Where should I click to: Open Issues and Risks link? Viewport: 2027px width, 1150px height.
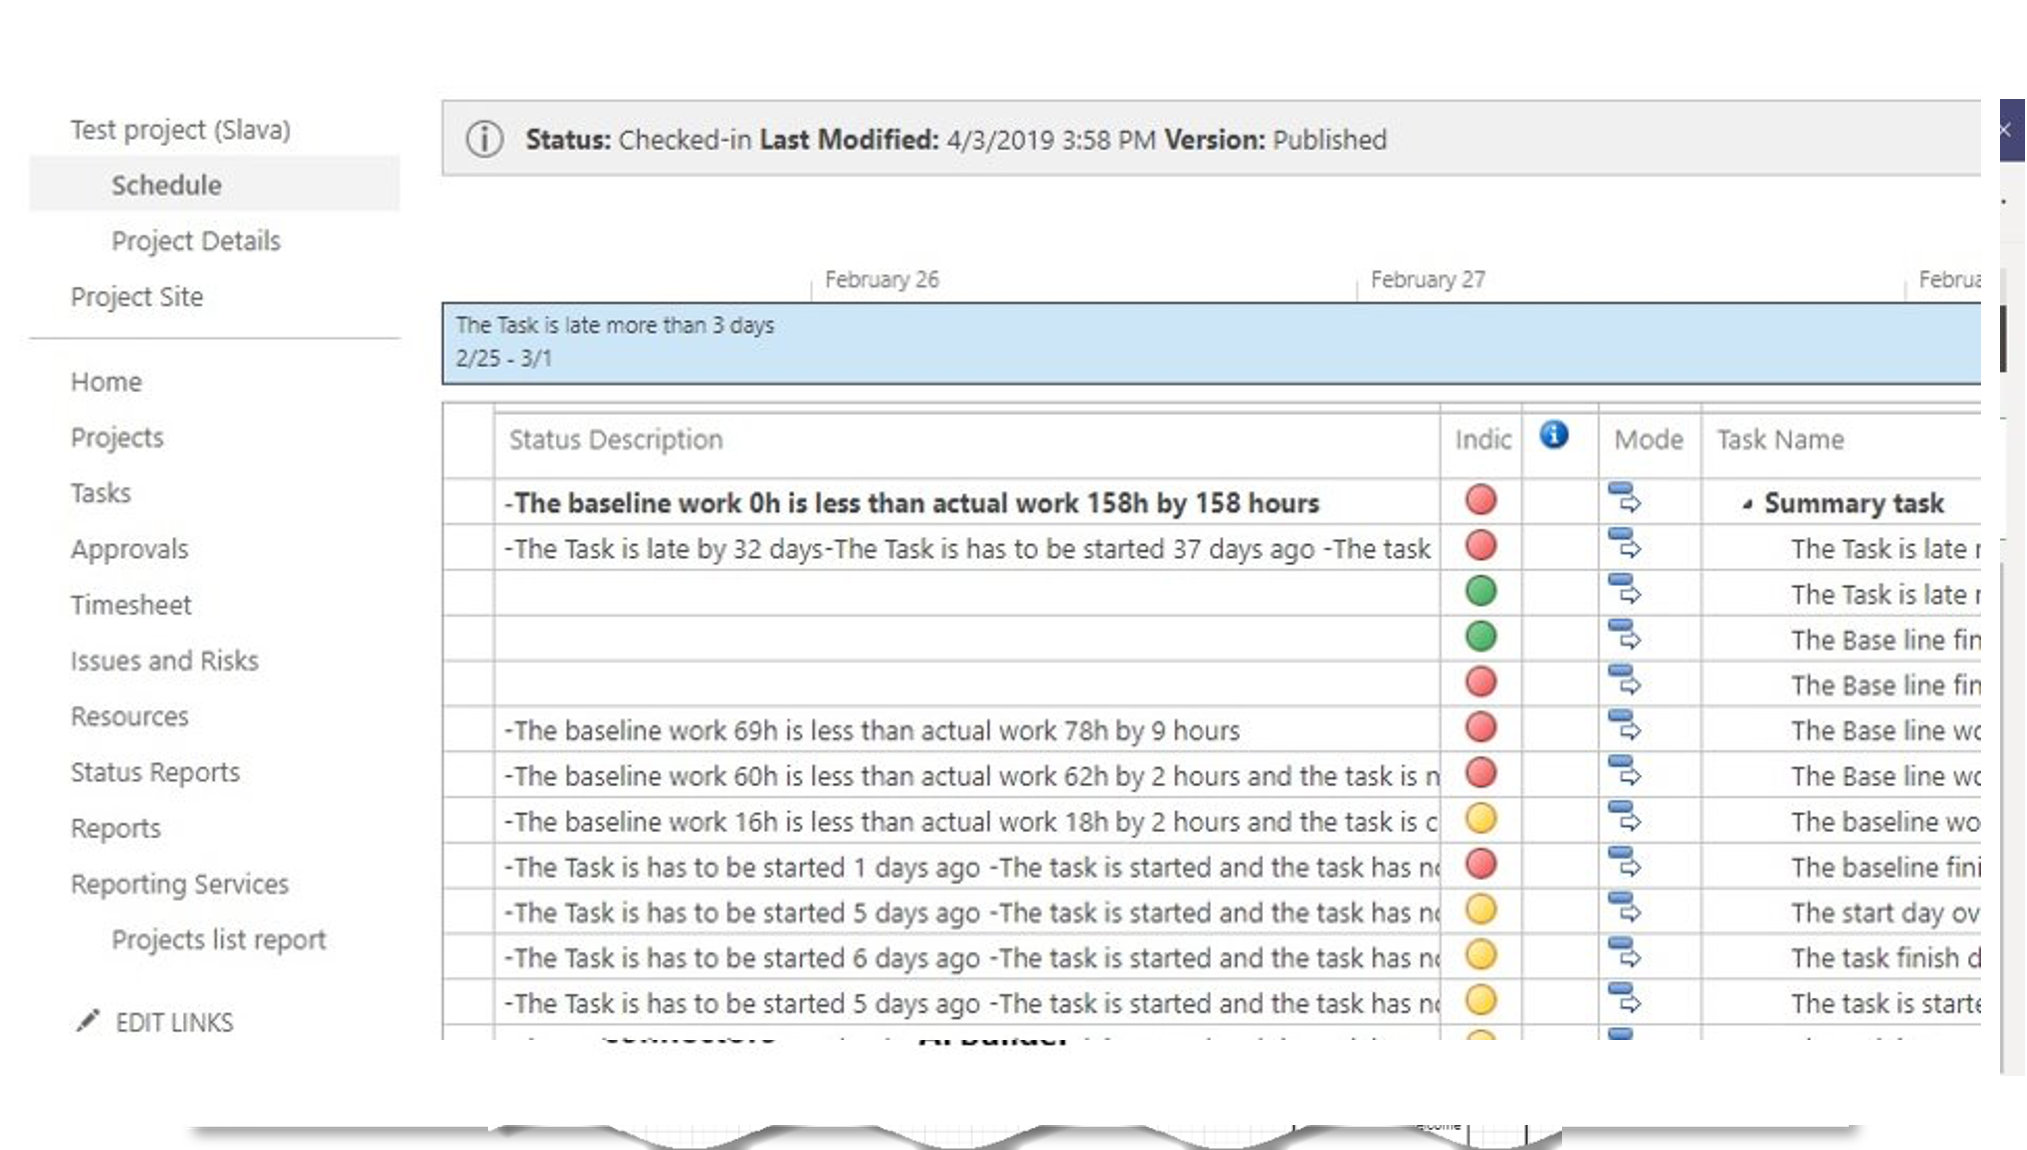coord(164,661)
